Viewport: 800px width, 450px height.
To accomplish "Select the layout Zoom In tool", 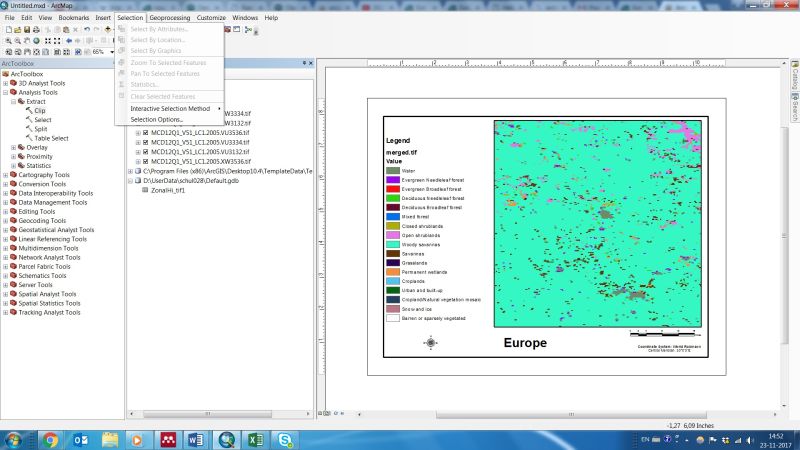I will pos(9,52).
